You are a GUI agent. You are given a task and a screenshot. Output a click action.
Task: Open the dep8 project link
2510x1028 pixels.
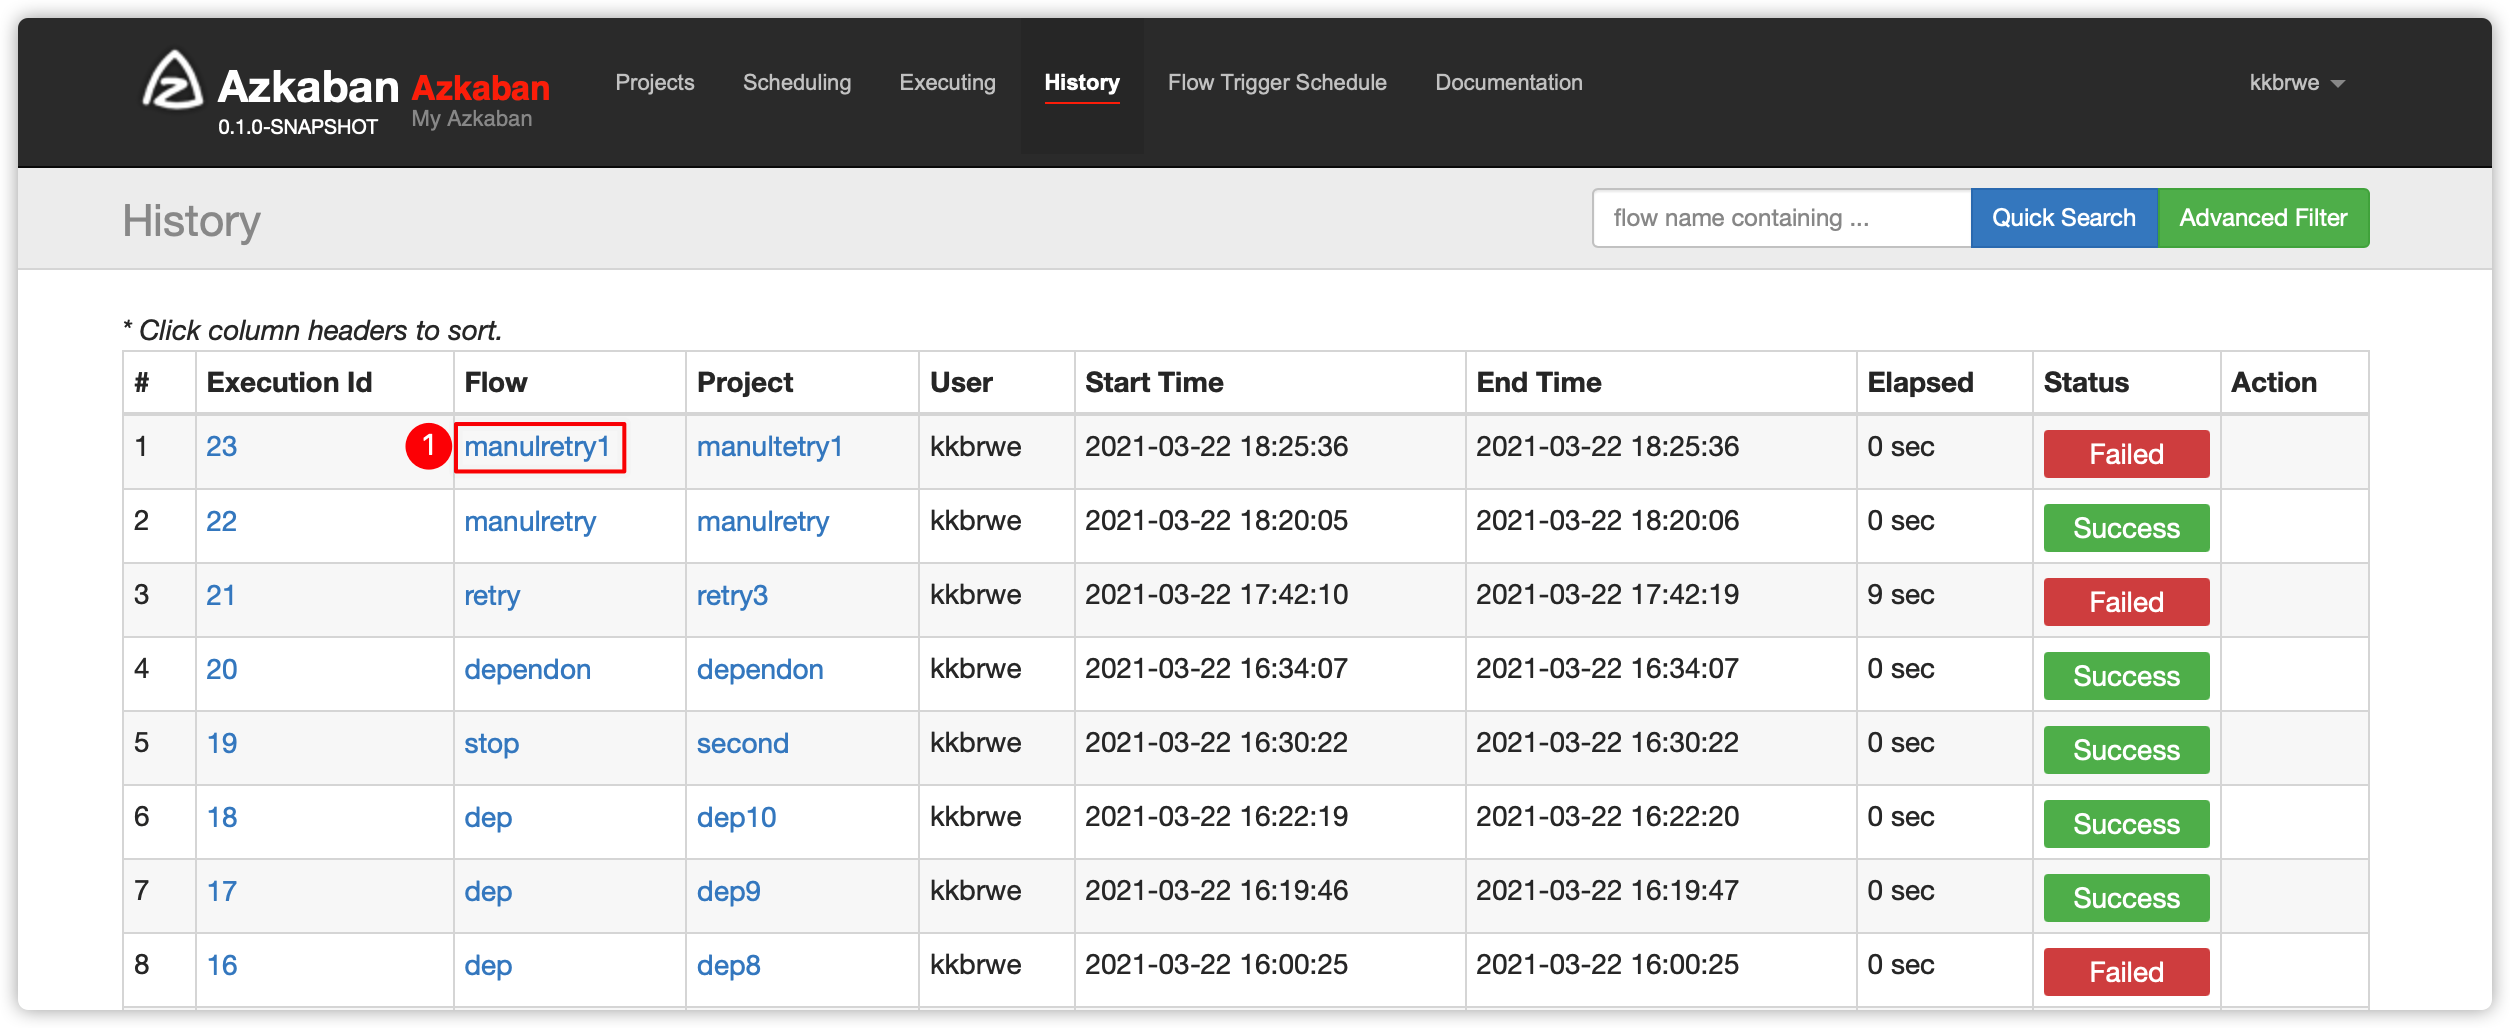[x=729, y=966]
